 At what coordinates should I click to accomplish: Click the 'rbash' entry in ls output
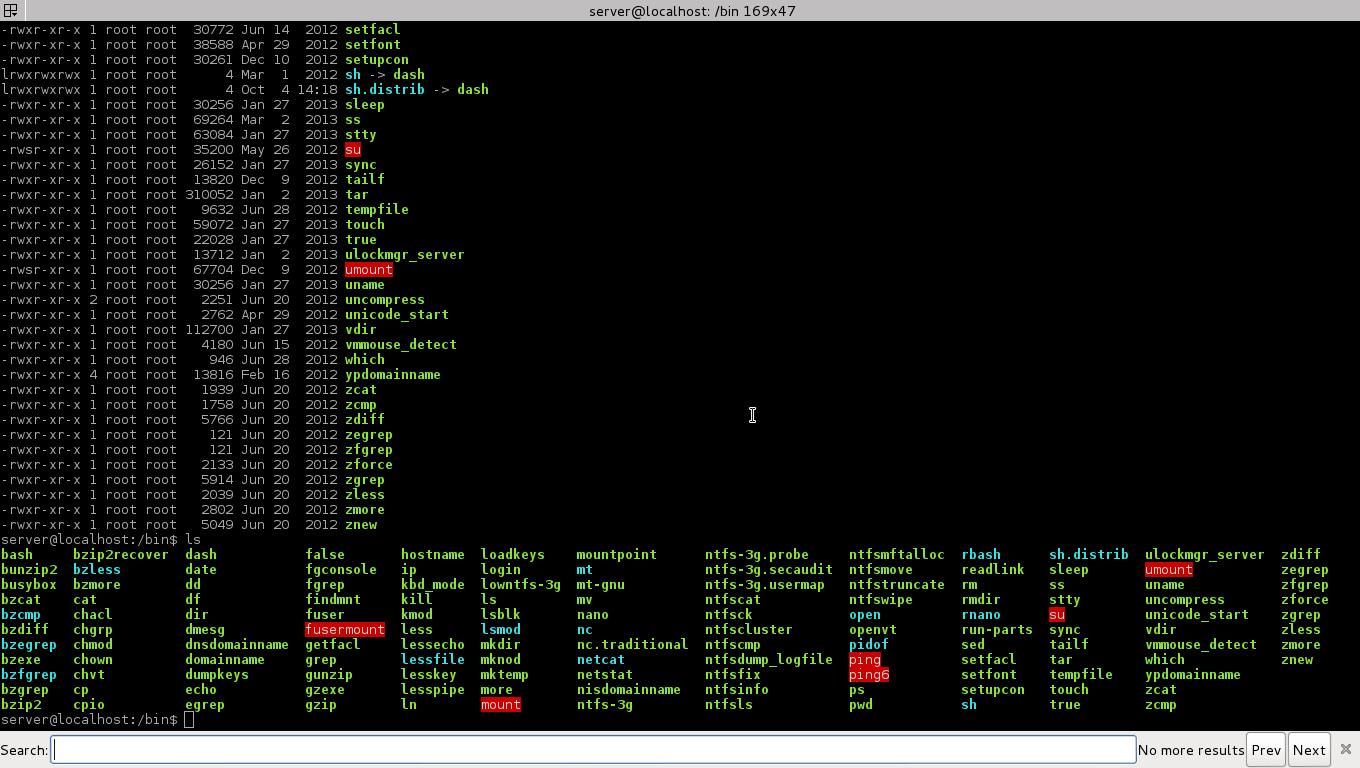pos(980,555)
